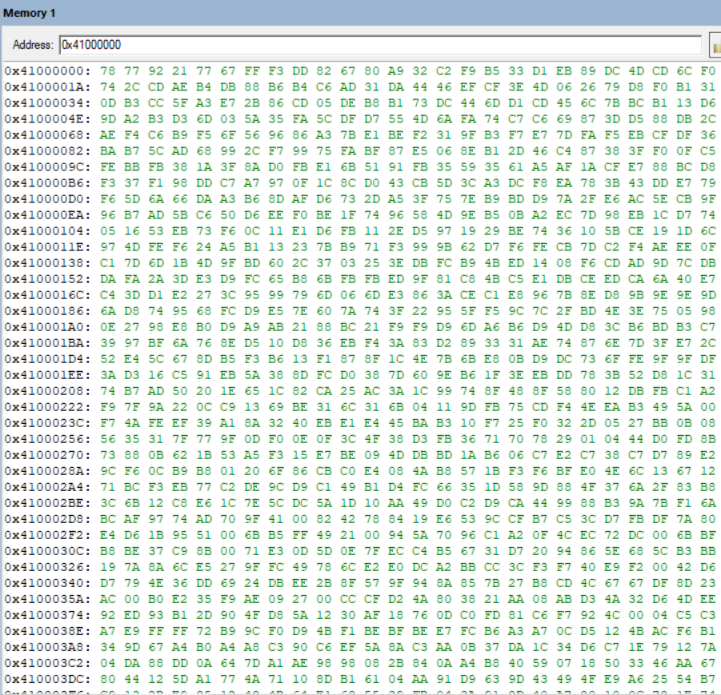Select the row address 0x41000340:
Image resolution: width=721 pixels, height=695 pixels.
48,583
